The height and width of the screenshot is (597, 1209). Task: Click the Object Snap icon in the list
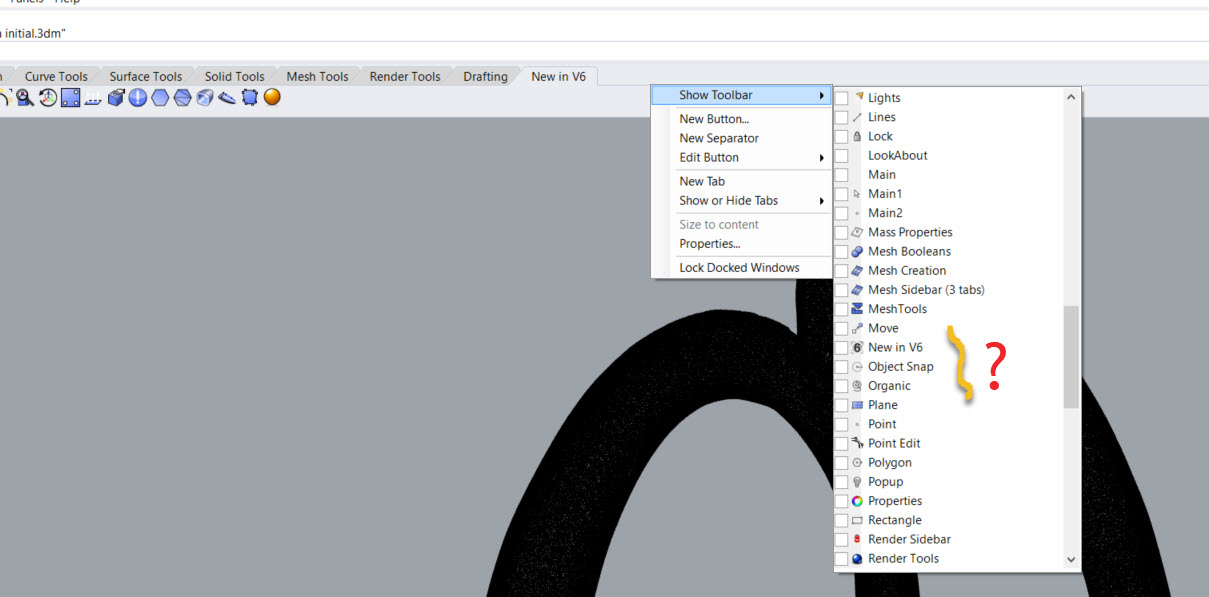click(857, 366)
